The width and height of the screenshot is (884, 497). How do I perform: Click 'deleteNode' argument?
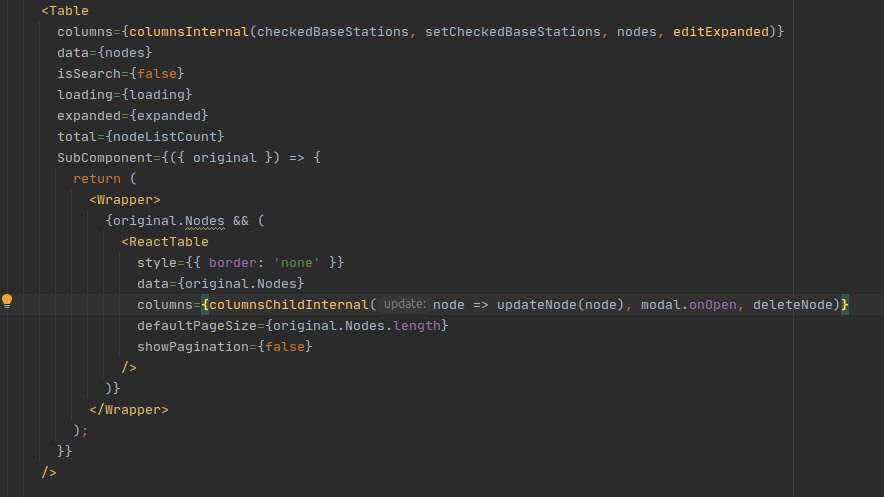(793, 305)
